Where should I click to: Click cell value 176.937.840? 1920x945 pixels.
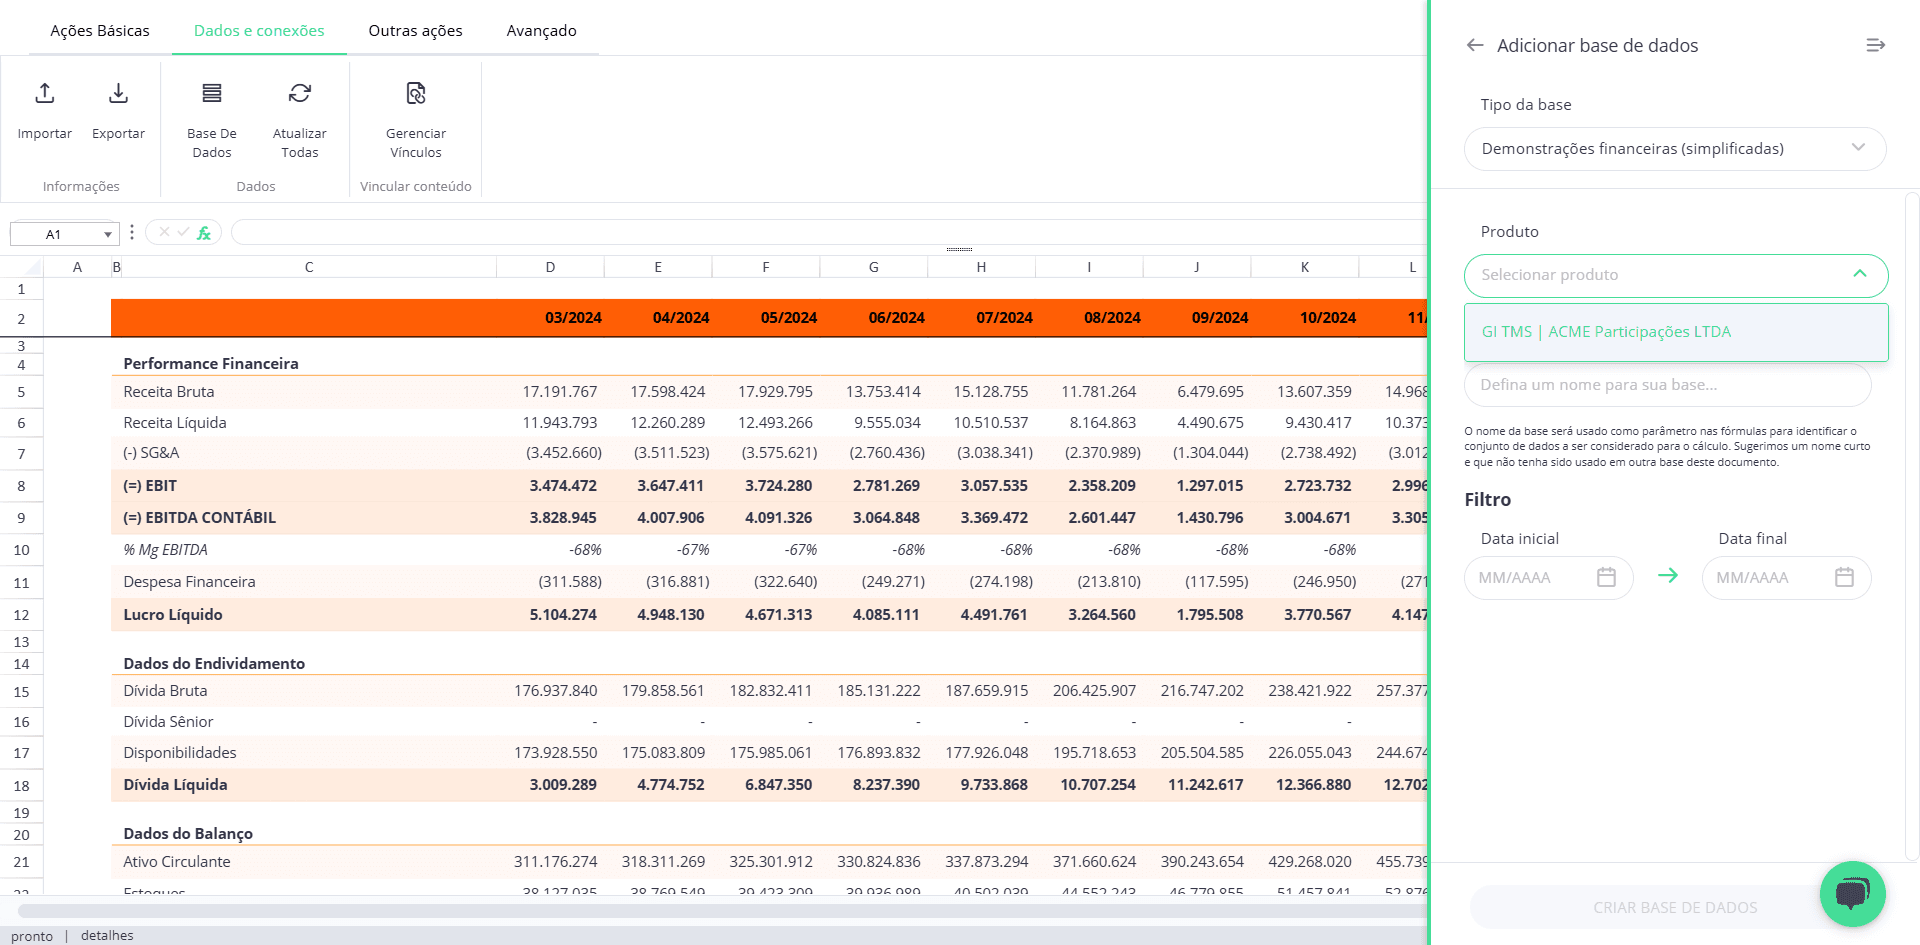[x=556, y=690]
